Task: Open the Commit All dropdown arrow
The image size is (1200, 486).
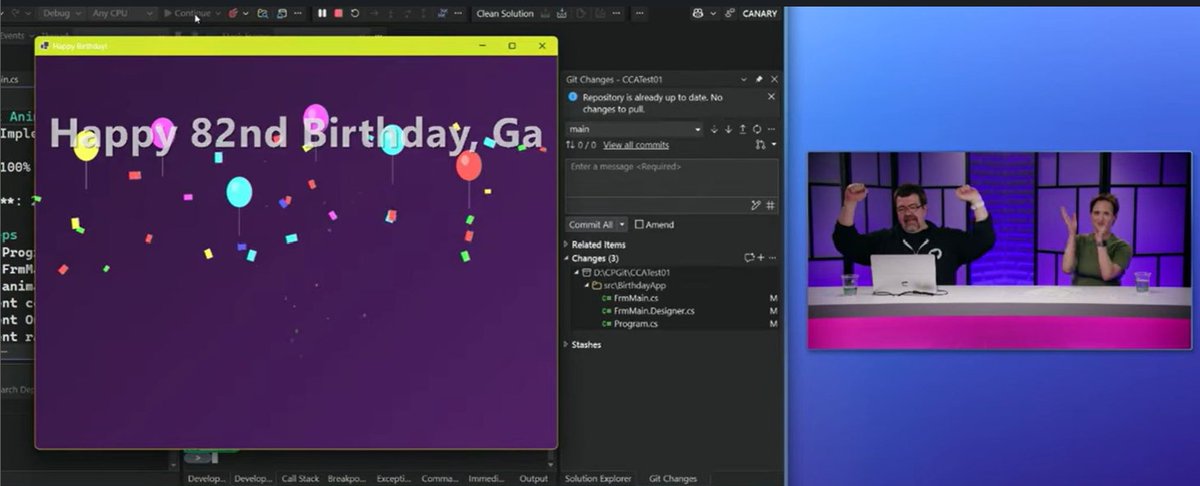Action: [x=623, y=225]
